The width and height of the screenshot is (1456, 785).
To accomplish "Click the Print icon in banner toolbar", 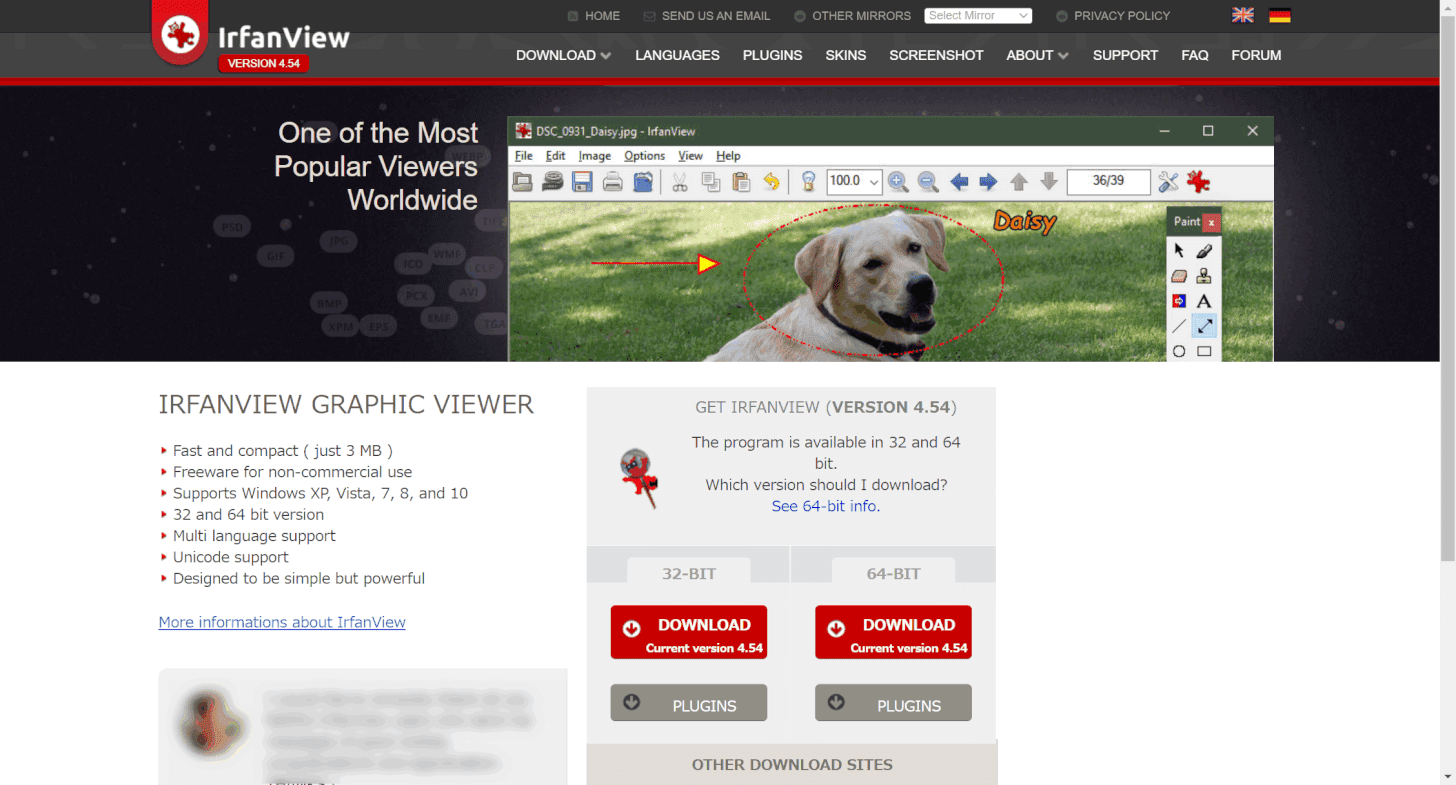I will pyautogui.click(x=613, y=182).
